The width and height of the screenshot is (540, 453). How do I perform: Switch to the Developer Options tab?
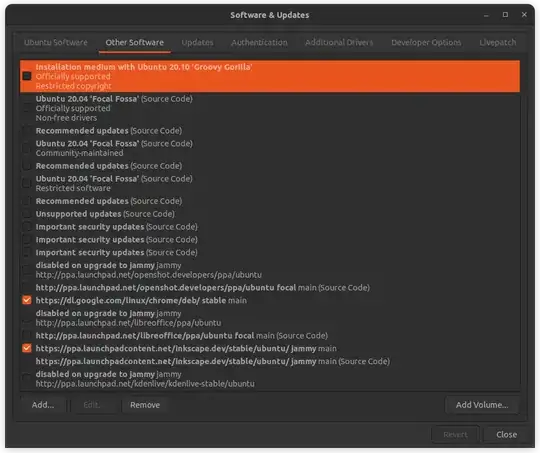pos(426,42)
